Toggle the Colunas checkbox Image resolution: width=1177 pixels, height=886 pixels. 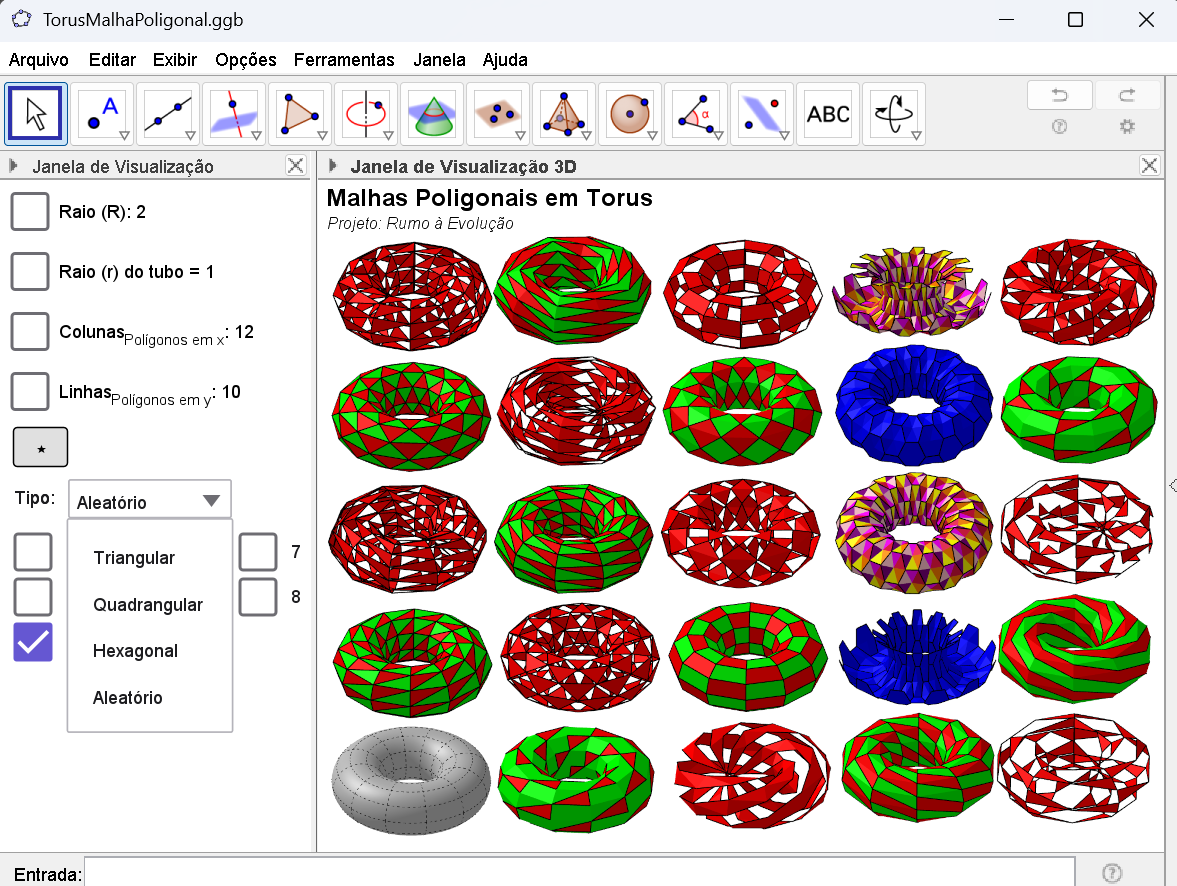(30, 332)
